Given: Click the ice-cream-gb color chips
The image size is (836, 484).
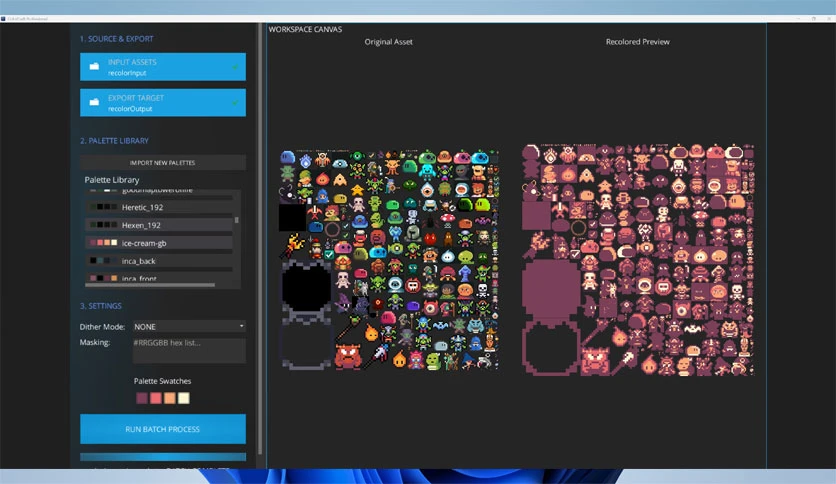Looking at the screenshot, I should click(x=104, y=243).
